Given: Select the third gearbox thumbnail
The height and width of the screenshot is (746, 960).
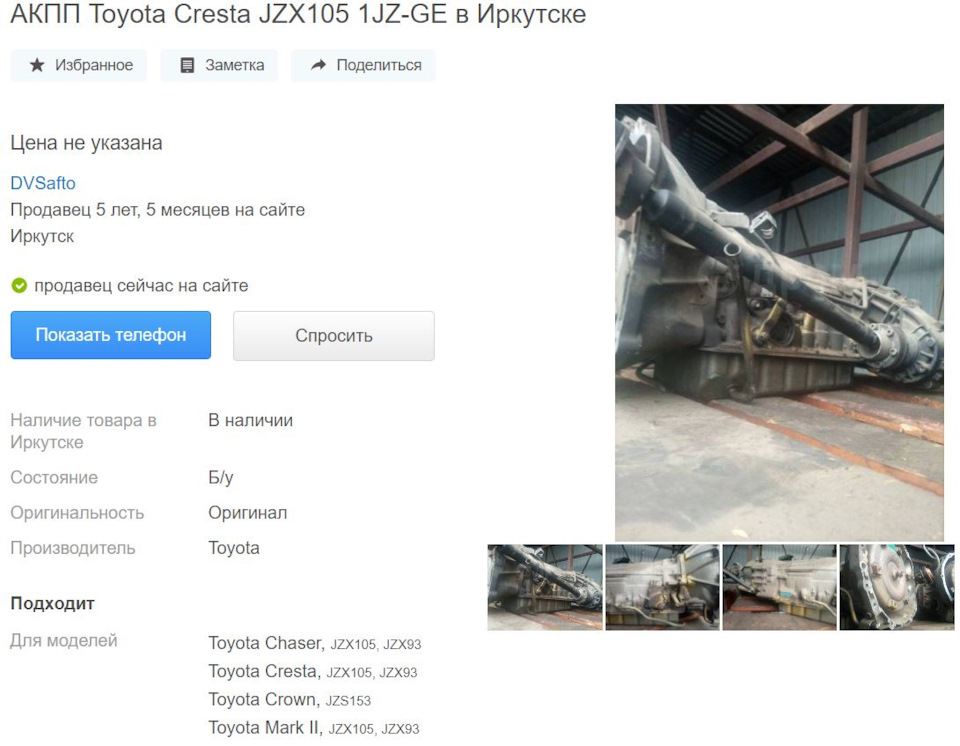Looking at the screenshot, I should [x=779, y=587].
